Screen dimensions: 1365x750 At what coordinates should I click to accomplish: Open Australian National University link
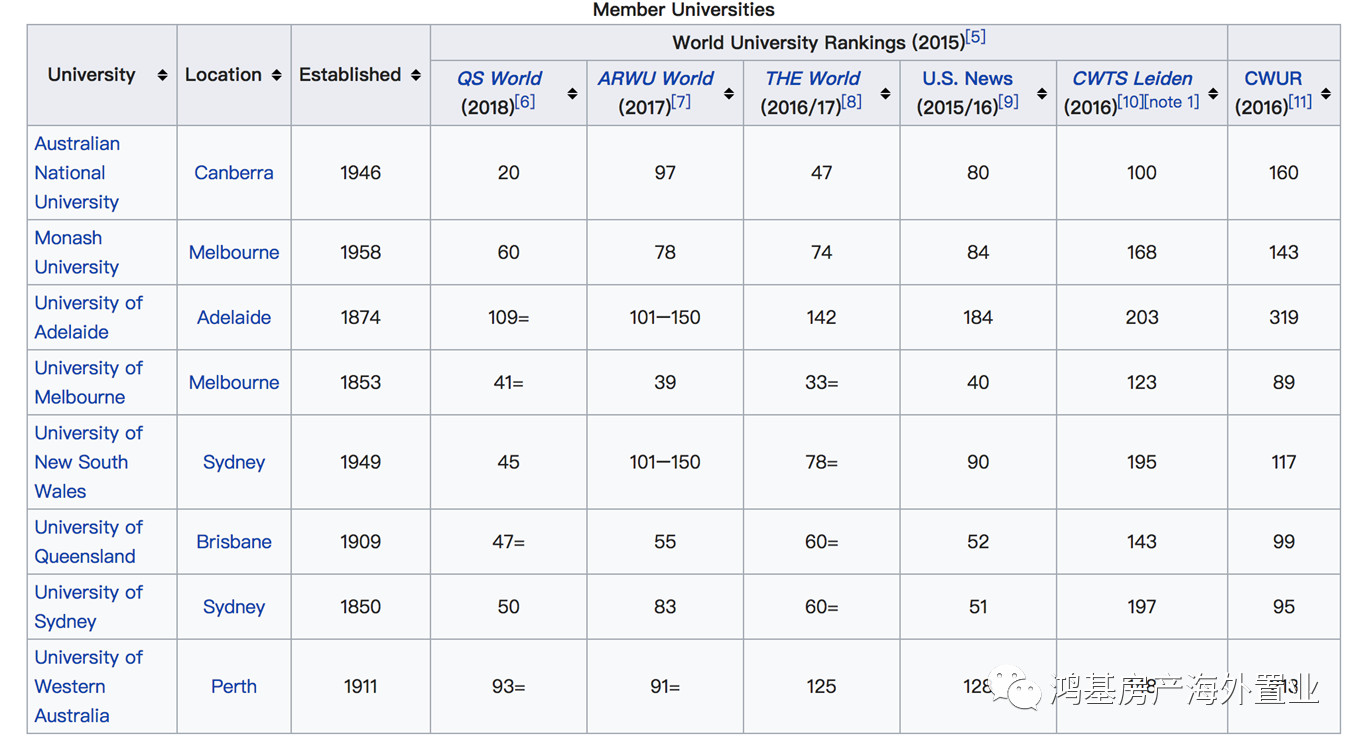click(77, 173)
